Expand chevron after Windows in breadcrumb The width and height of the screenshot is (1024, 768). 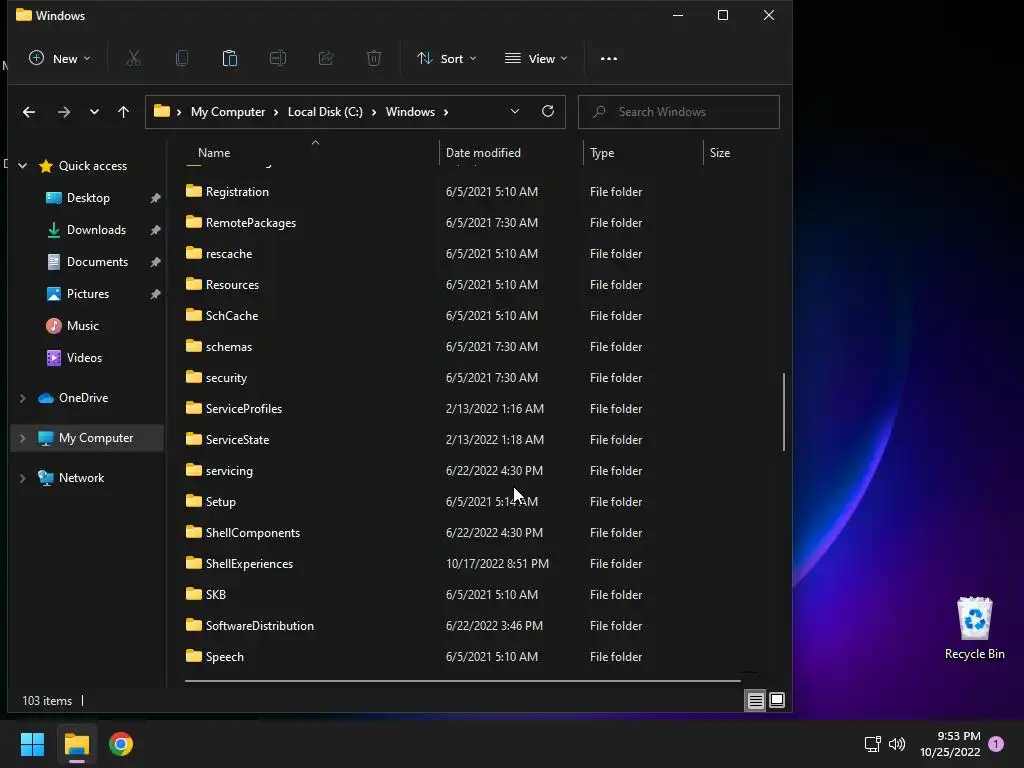click(446, 112)
